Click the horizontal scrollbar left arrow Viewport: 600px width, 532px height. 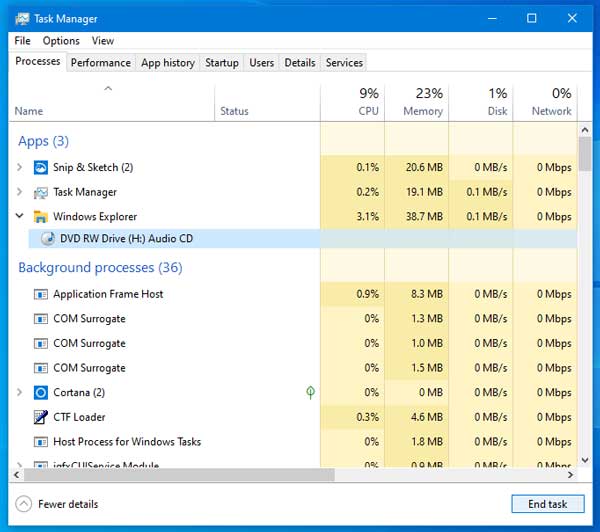coord(16,475)
